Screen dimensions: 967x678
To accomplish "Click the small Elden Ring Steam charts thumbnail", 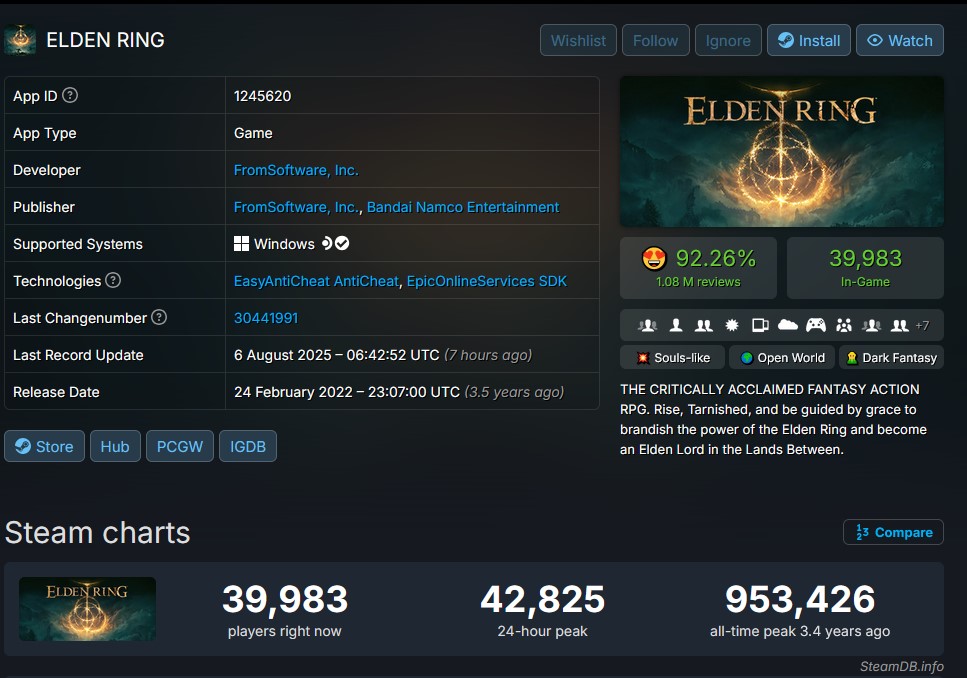I will [87, 609].
